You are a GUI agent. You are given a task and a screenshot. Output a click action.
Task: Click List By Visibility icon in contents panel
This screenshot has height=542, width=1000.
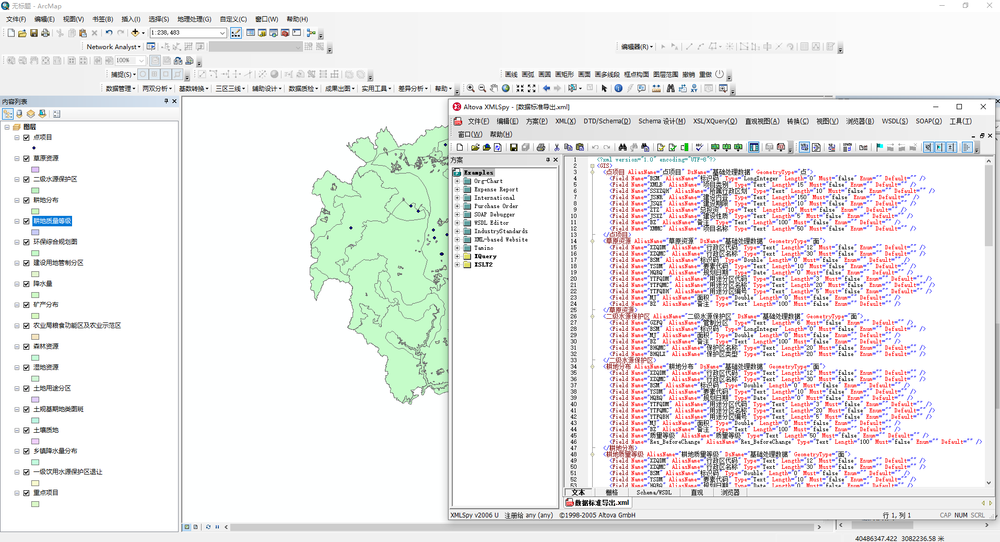tap(31, 114)
